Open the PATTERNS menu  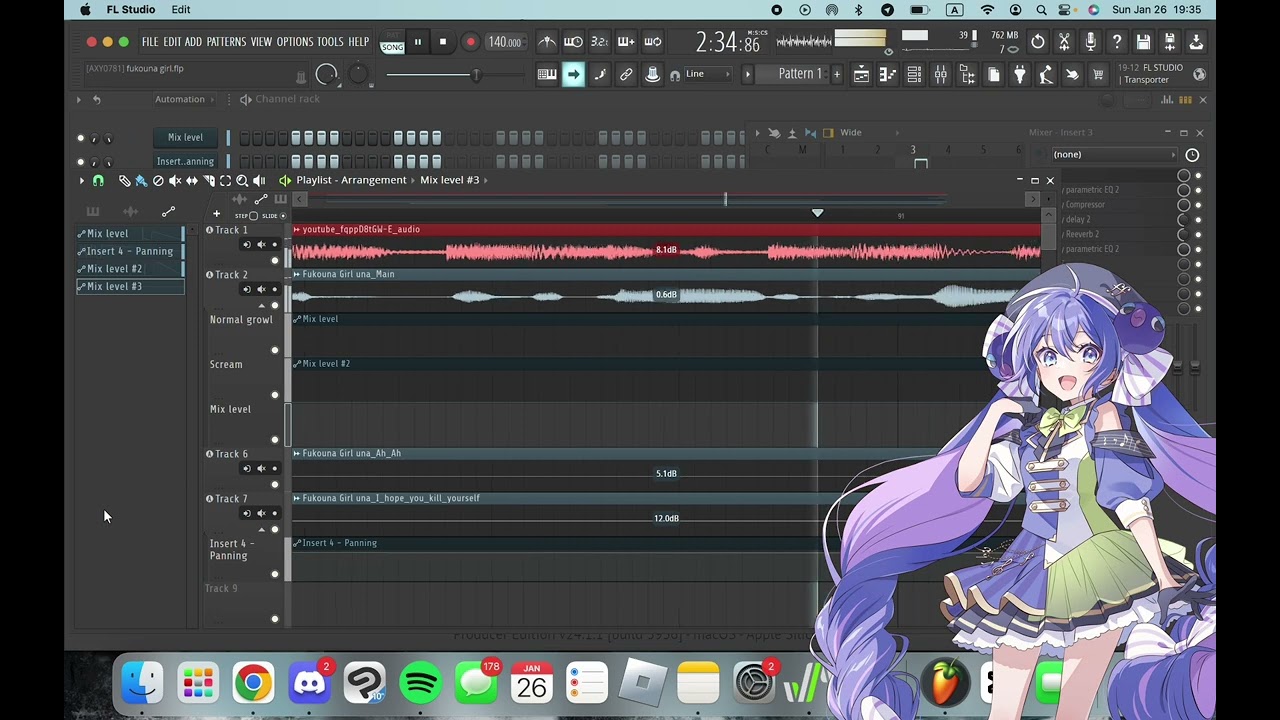(x=226, y=42)
